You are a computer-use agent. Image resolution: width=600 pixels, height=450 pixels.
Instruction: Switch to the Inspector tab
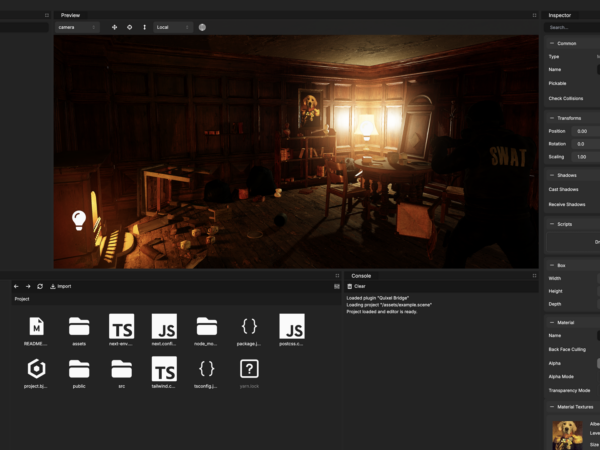[x=559, y=15]
